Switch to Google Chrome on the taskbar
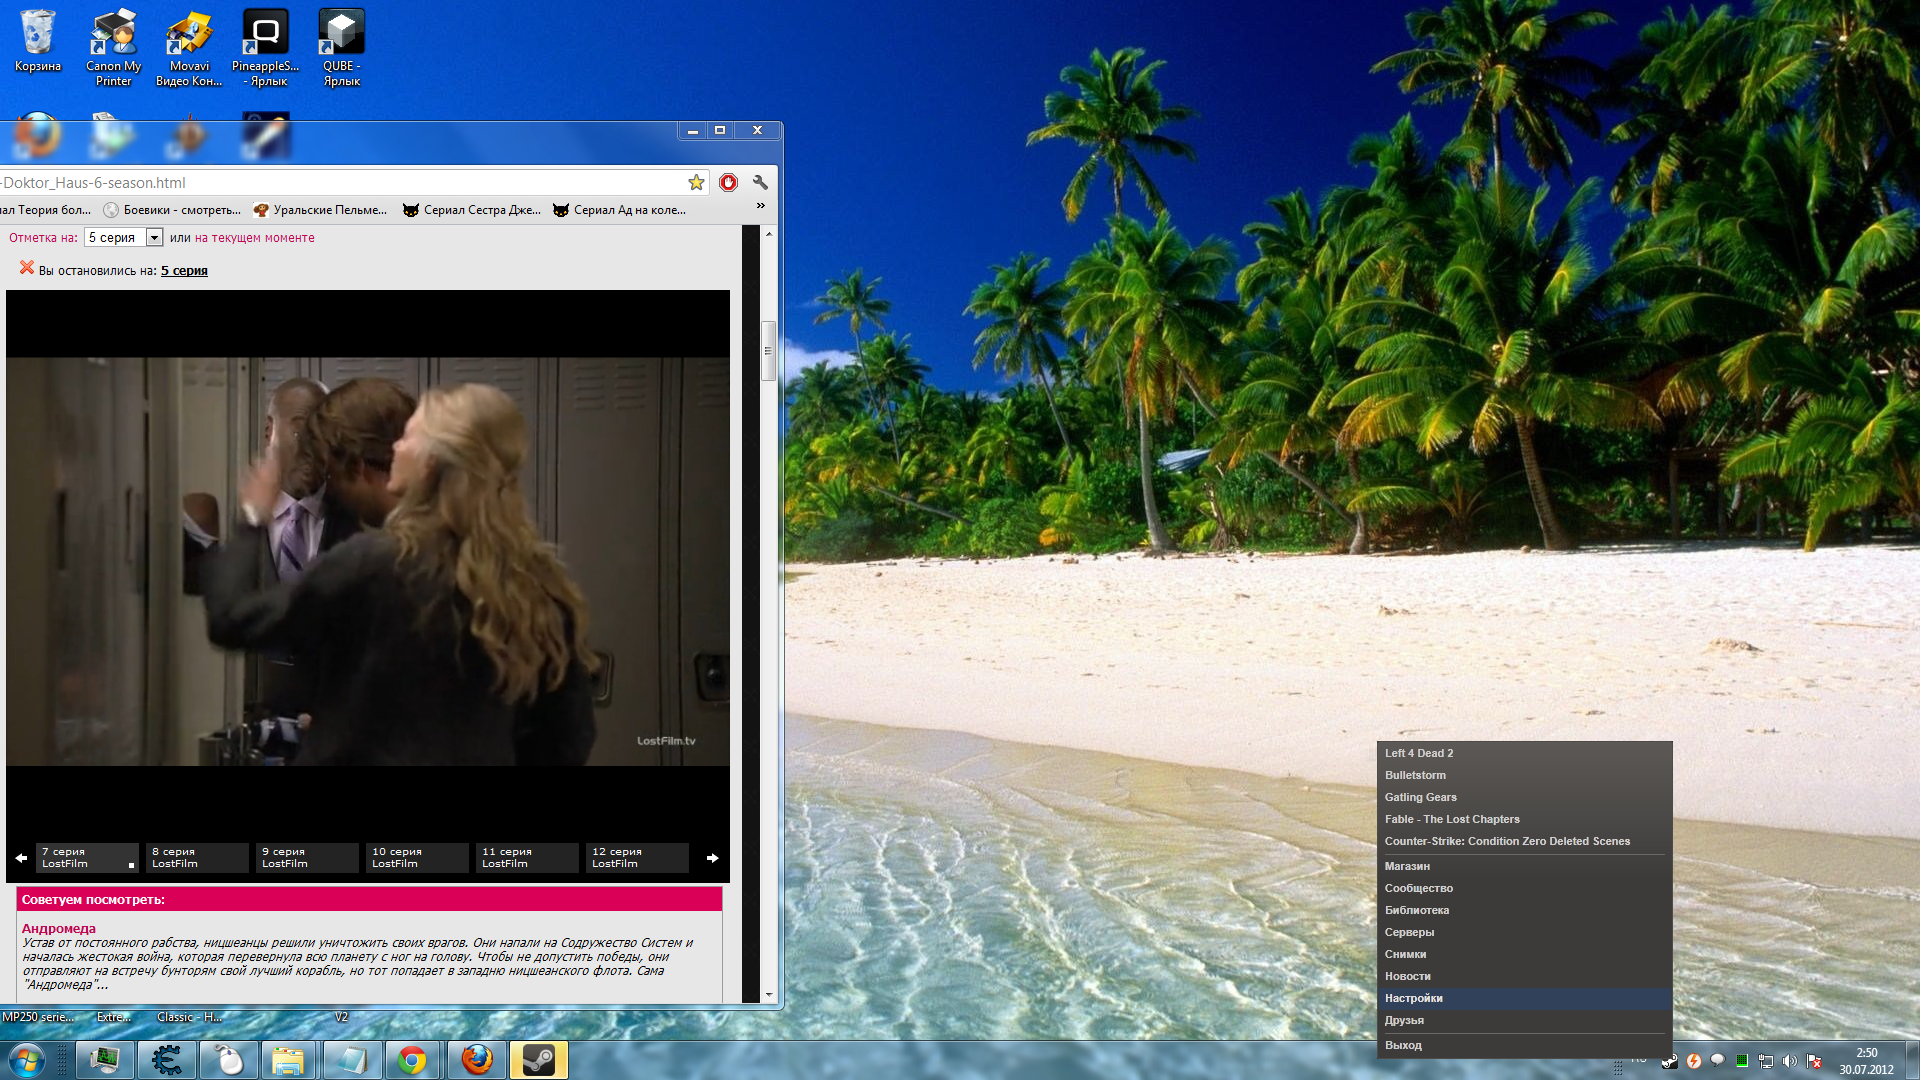 (x=412, y=1060)
